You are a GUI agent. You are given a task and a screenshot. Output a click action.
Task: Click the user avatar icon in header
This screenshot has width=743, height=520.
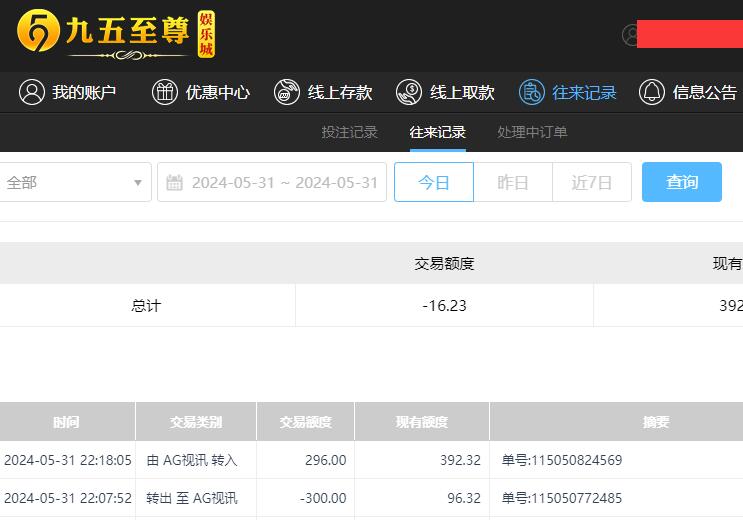tap(630, 35)
